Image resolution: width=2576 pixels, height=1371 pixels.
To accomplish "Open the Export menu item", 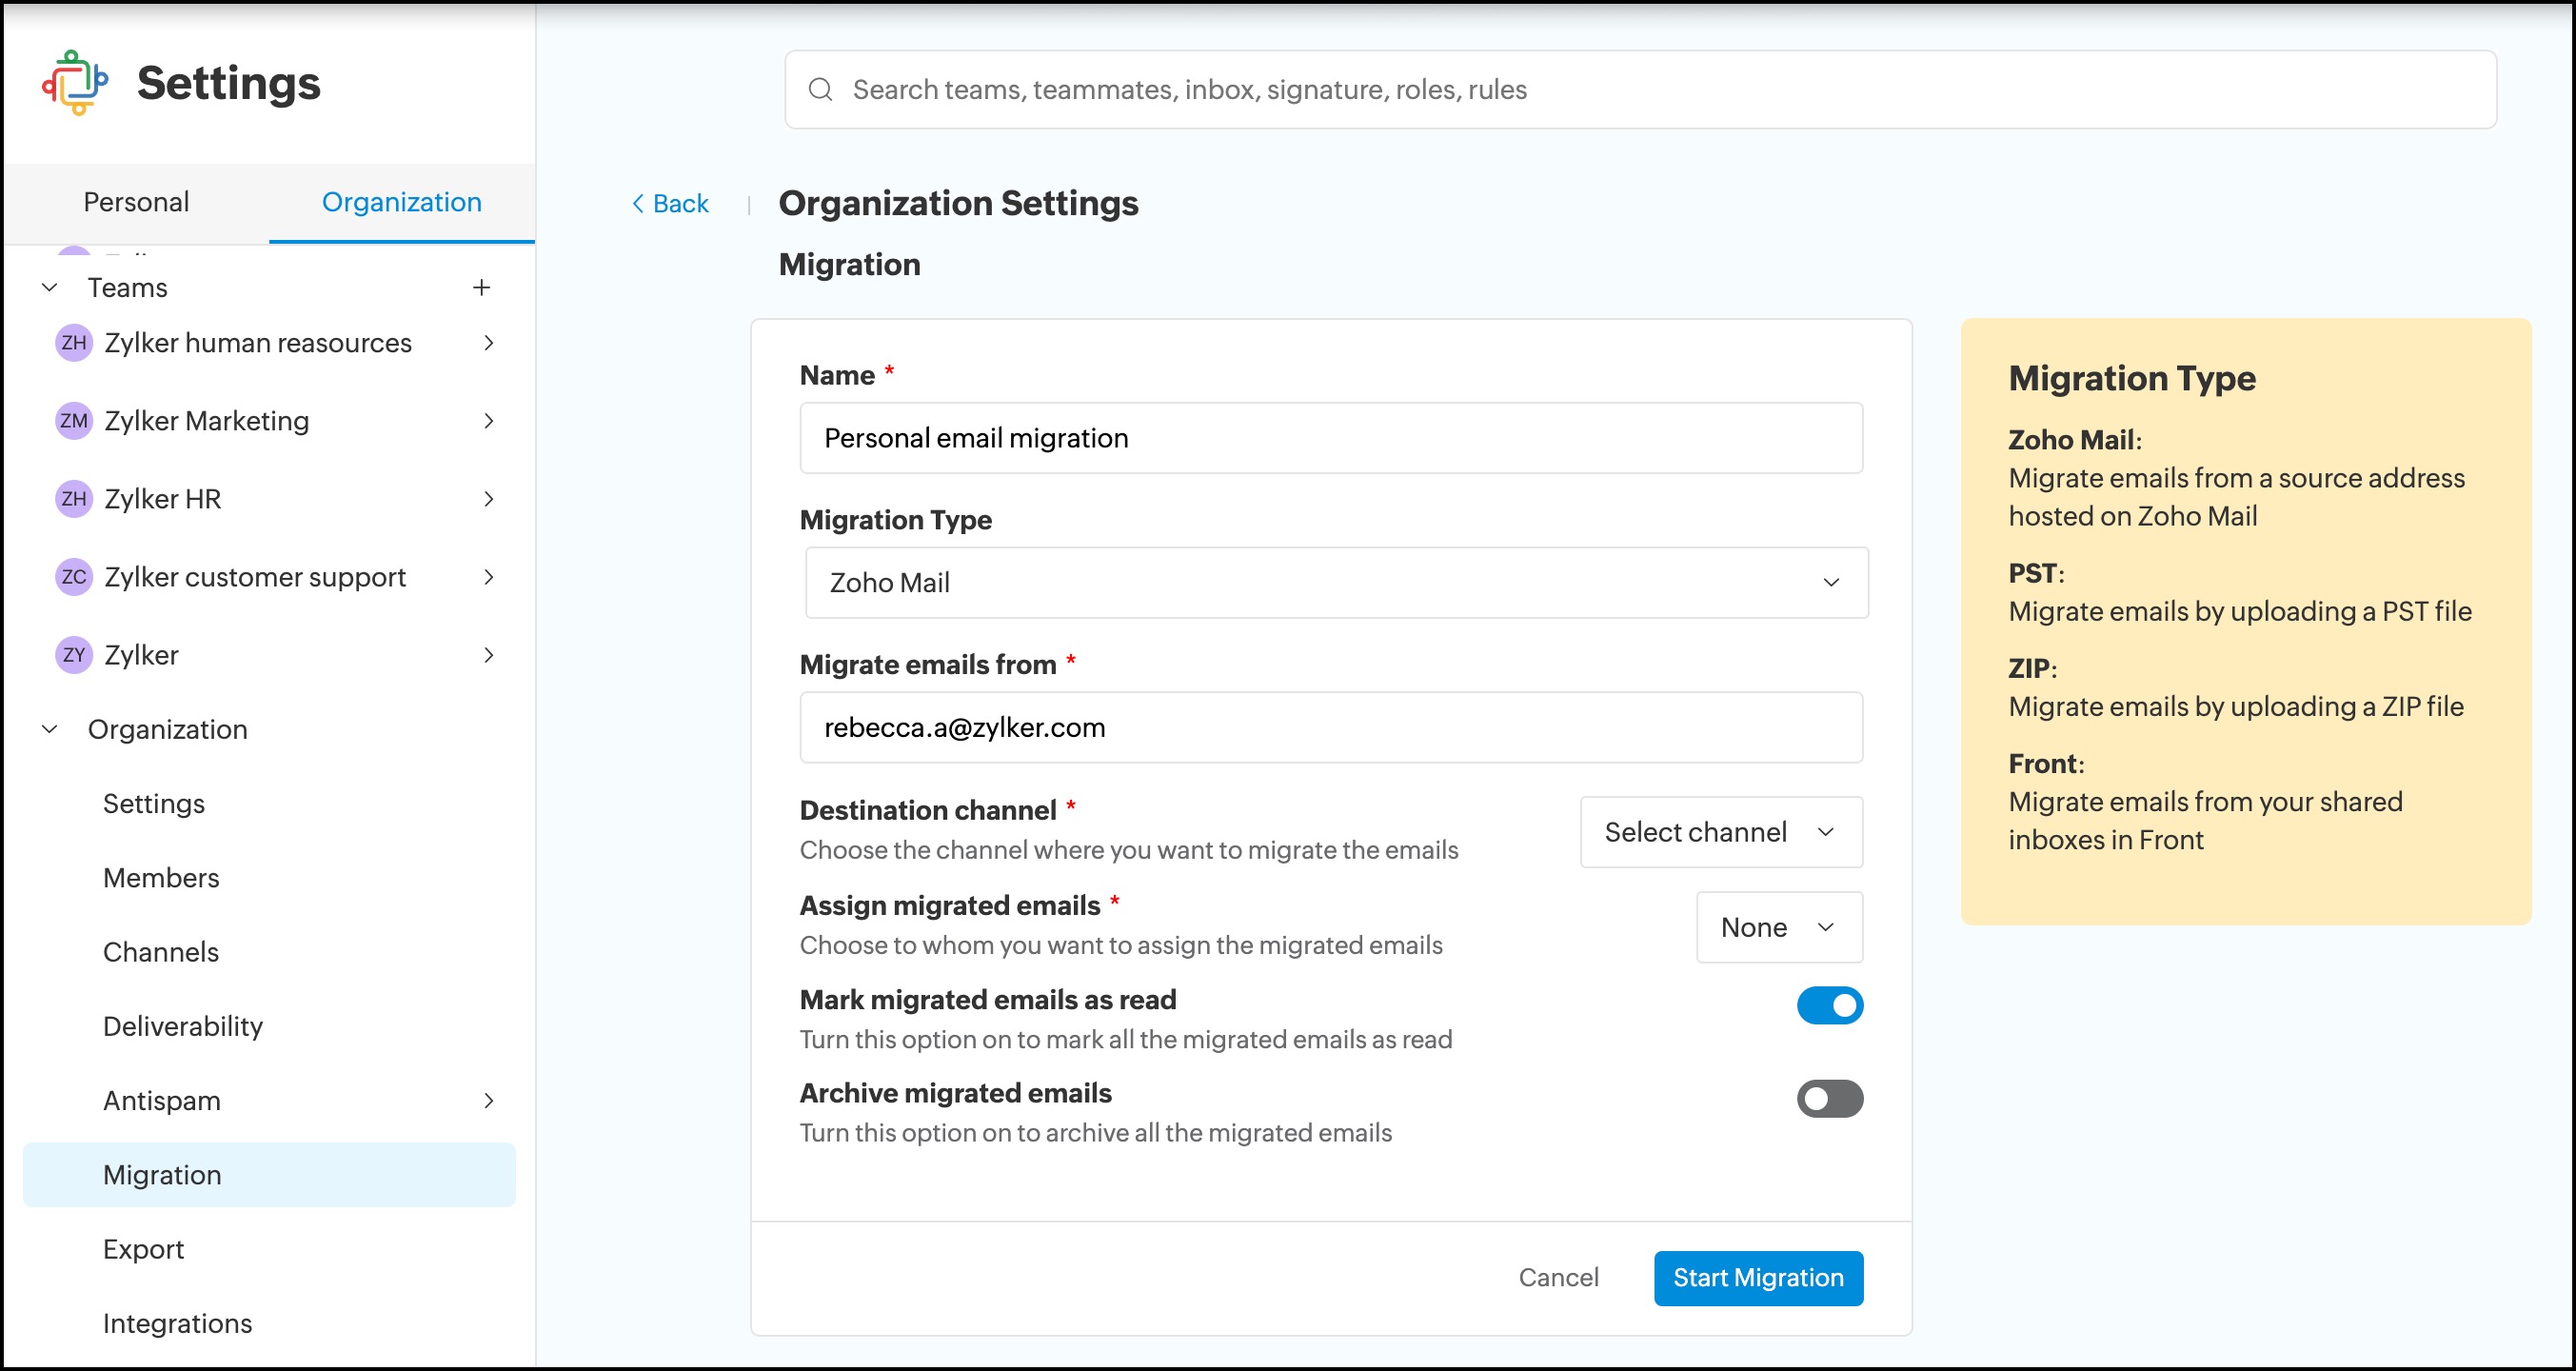I will 143,1249.
